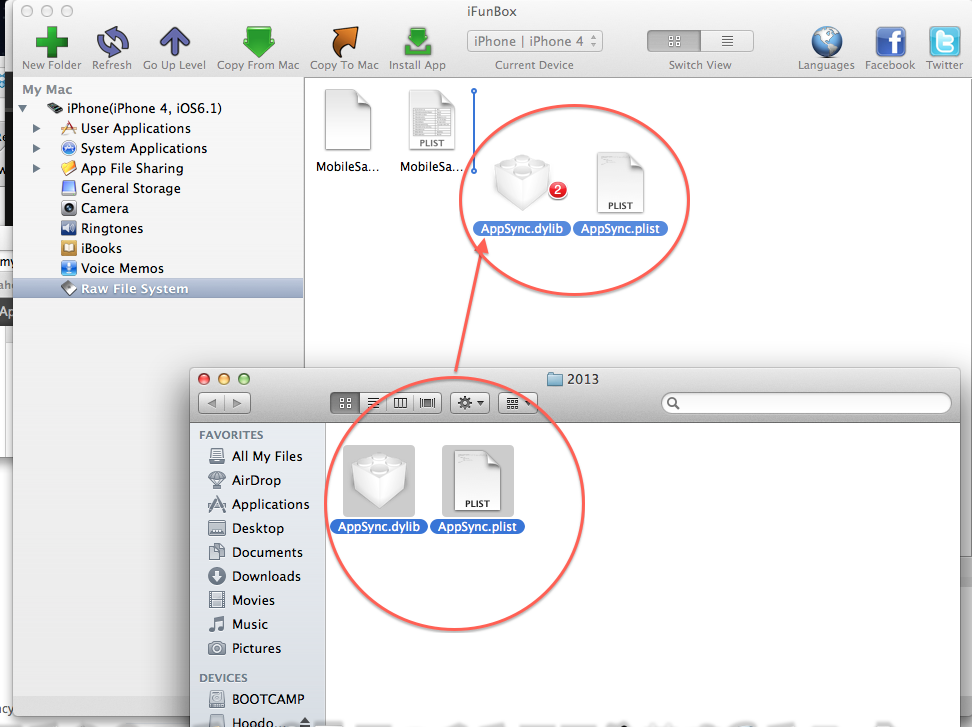Viewport: 972px width, 727px height.
Task: Select System Applications in the sidebar
Action: point(143,148)
